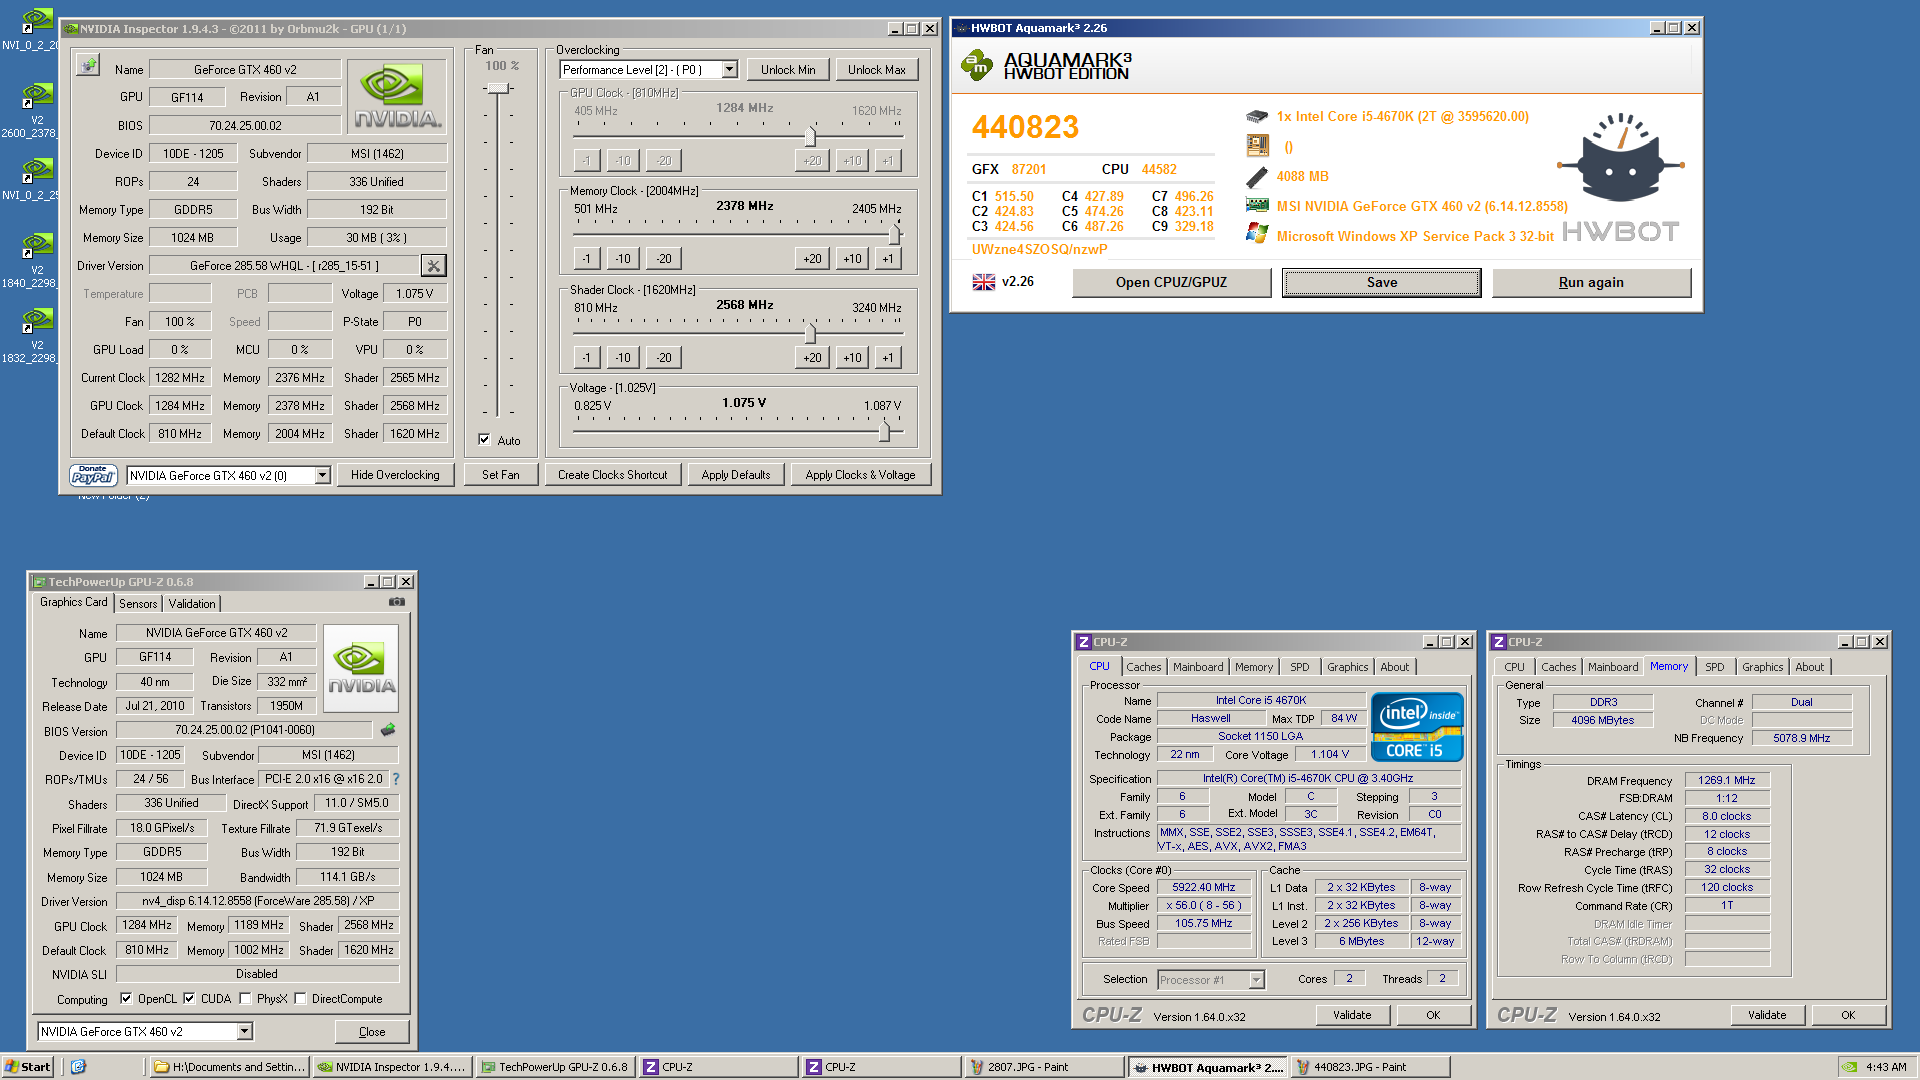Viewport: 1920px width, 1080px height.
Task: Click the BIOS Version field in GPU-Z
Action: coord(245,730)
